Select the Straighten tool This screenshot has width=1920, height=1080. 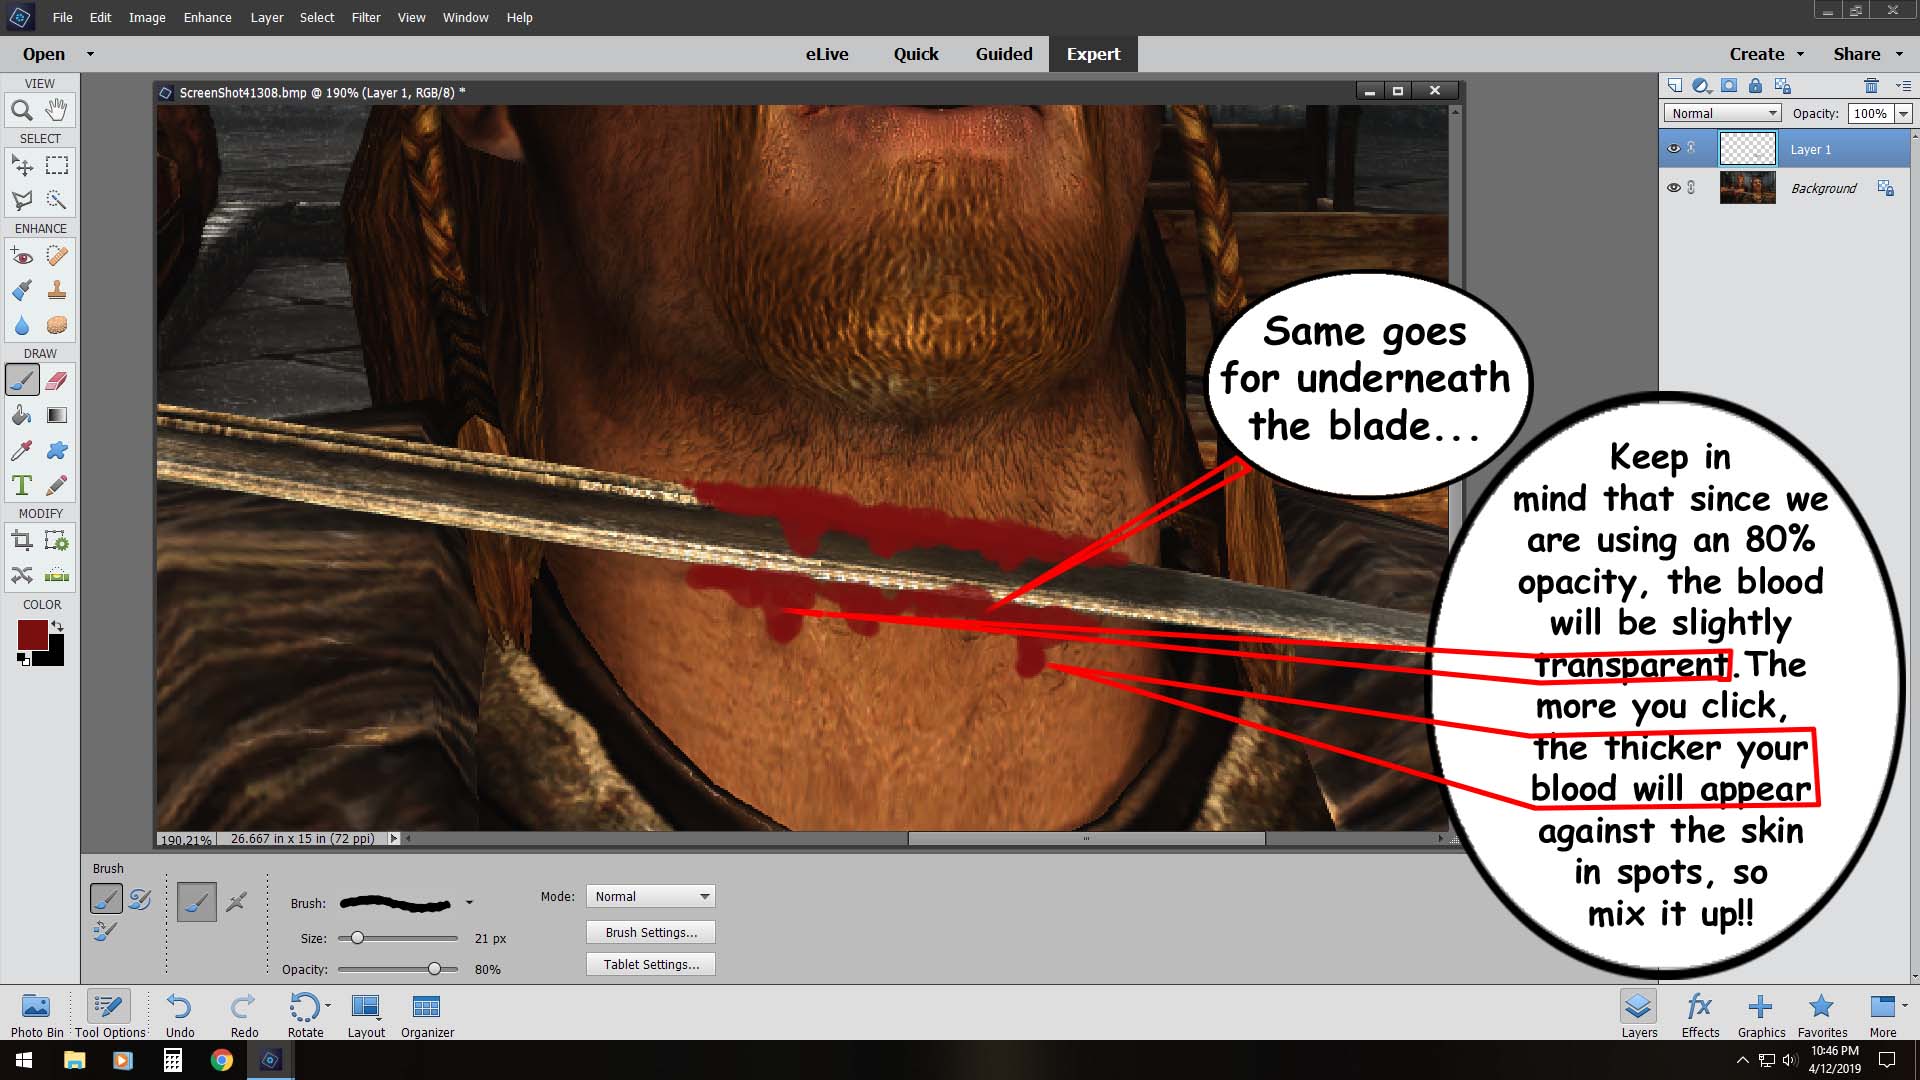57,575
